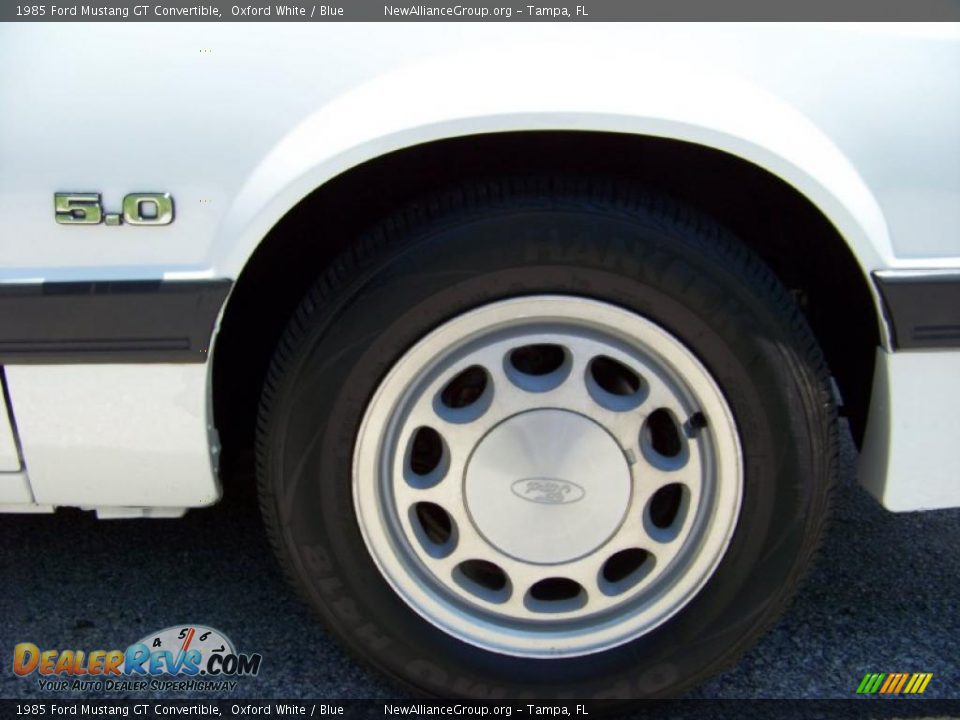
Task: Click top caption 'Oxford White / Blue'
Action: coord(287,10)
